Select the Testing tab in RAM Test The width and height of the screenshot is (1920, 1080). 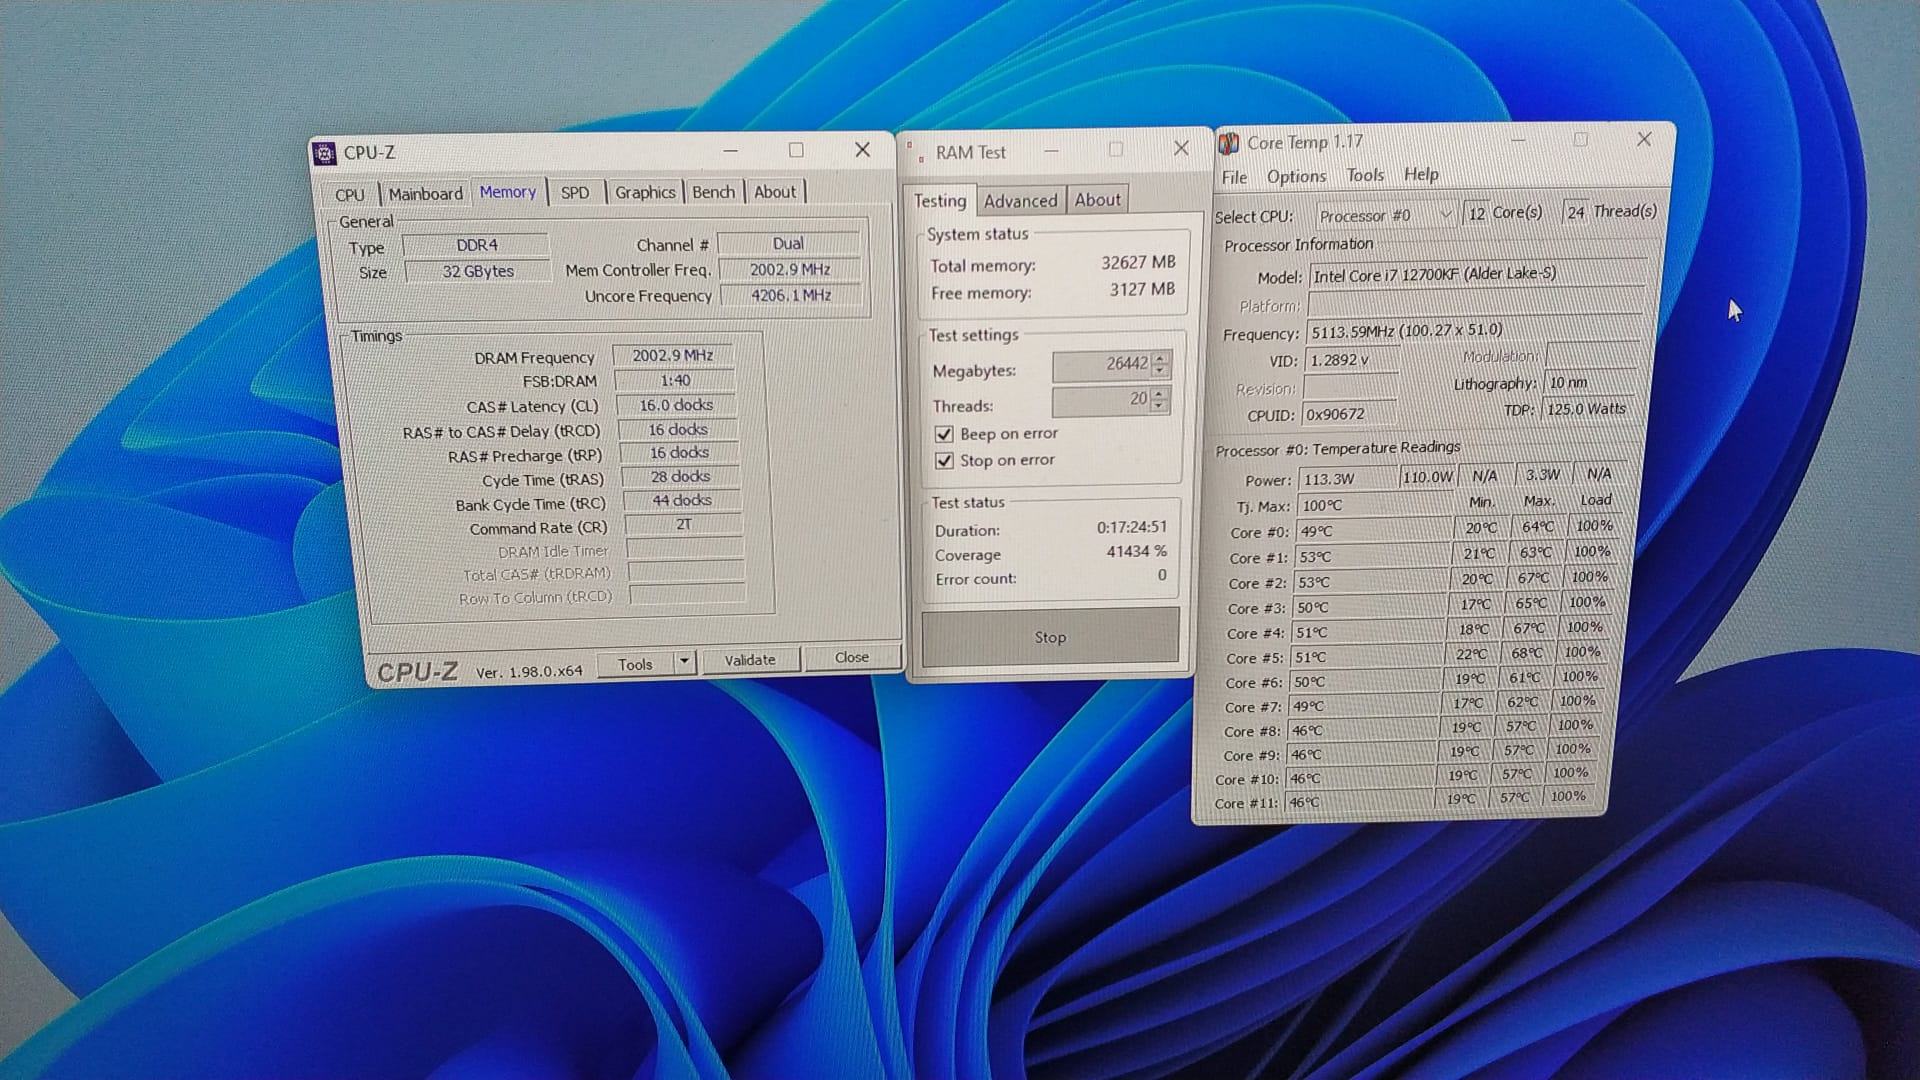940,200
